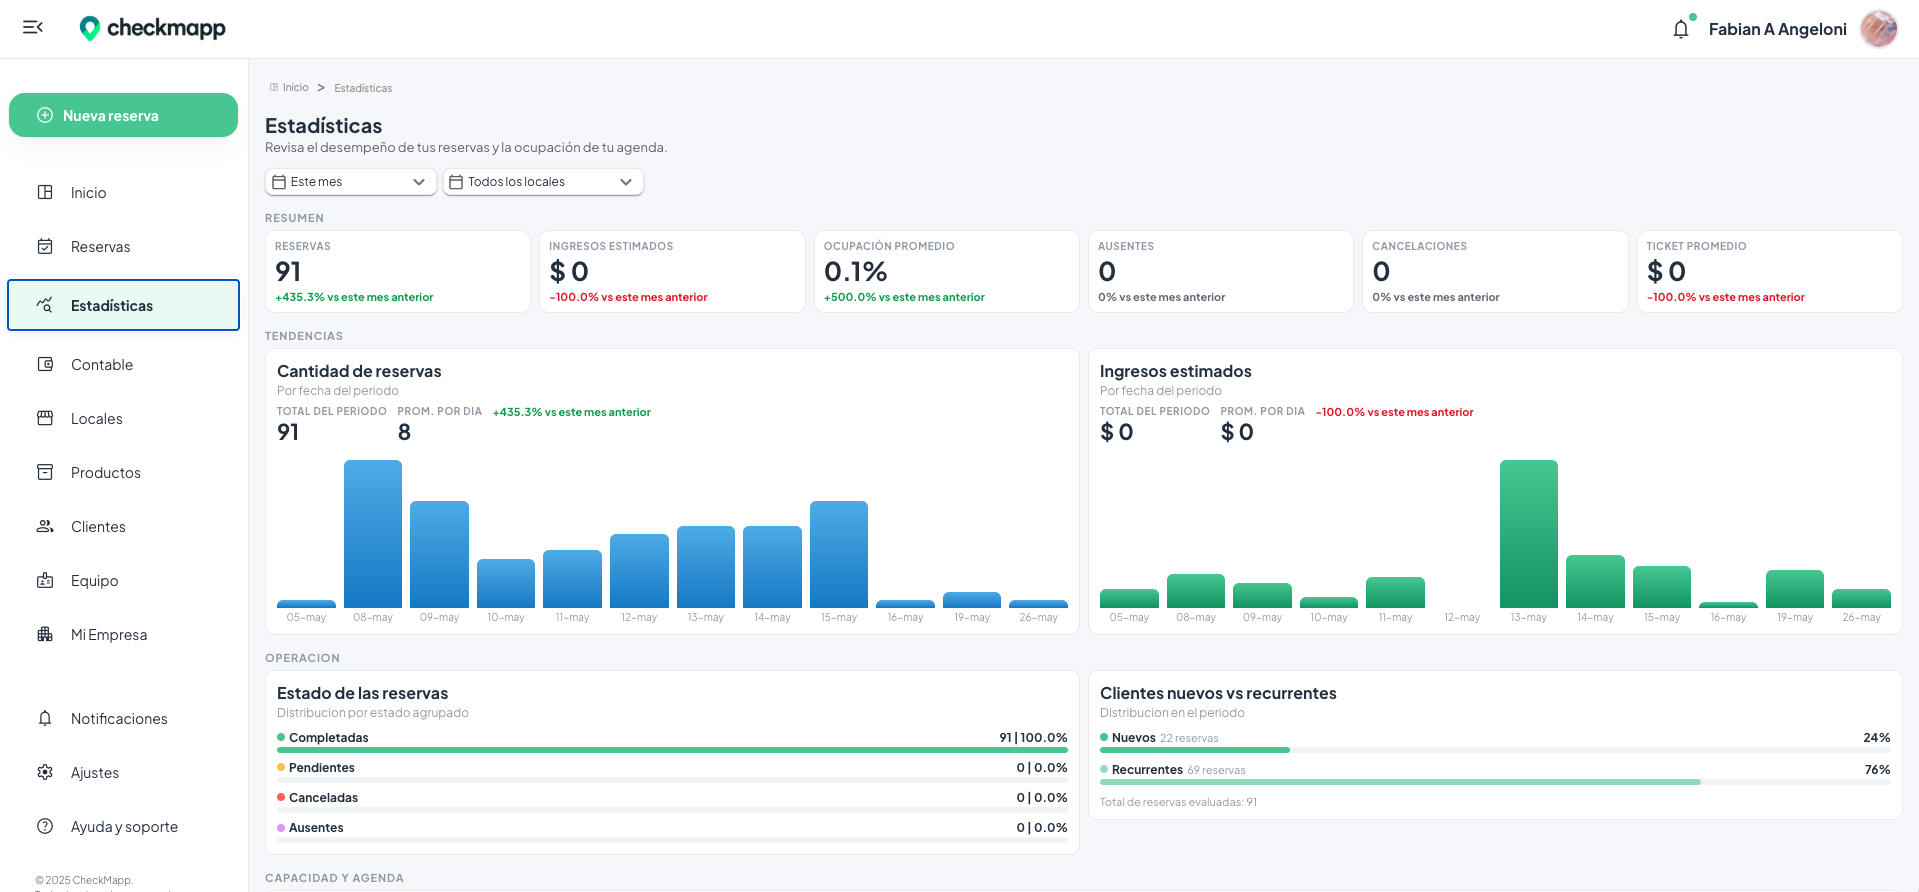Click Inicio in the breadcrumb
Screen dimensions: 1919x892
pos(295,88)
